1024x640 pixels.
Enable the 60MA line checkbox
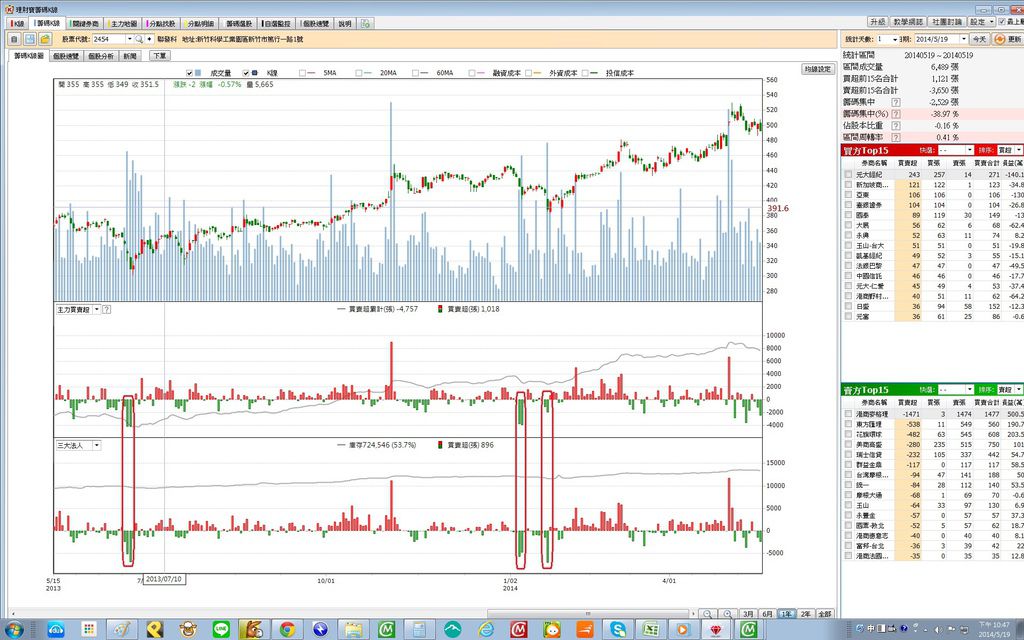click(415, 73)
